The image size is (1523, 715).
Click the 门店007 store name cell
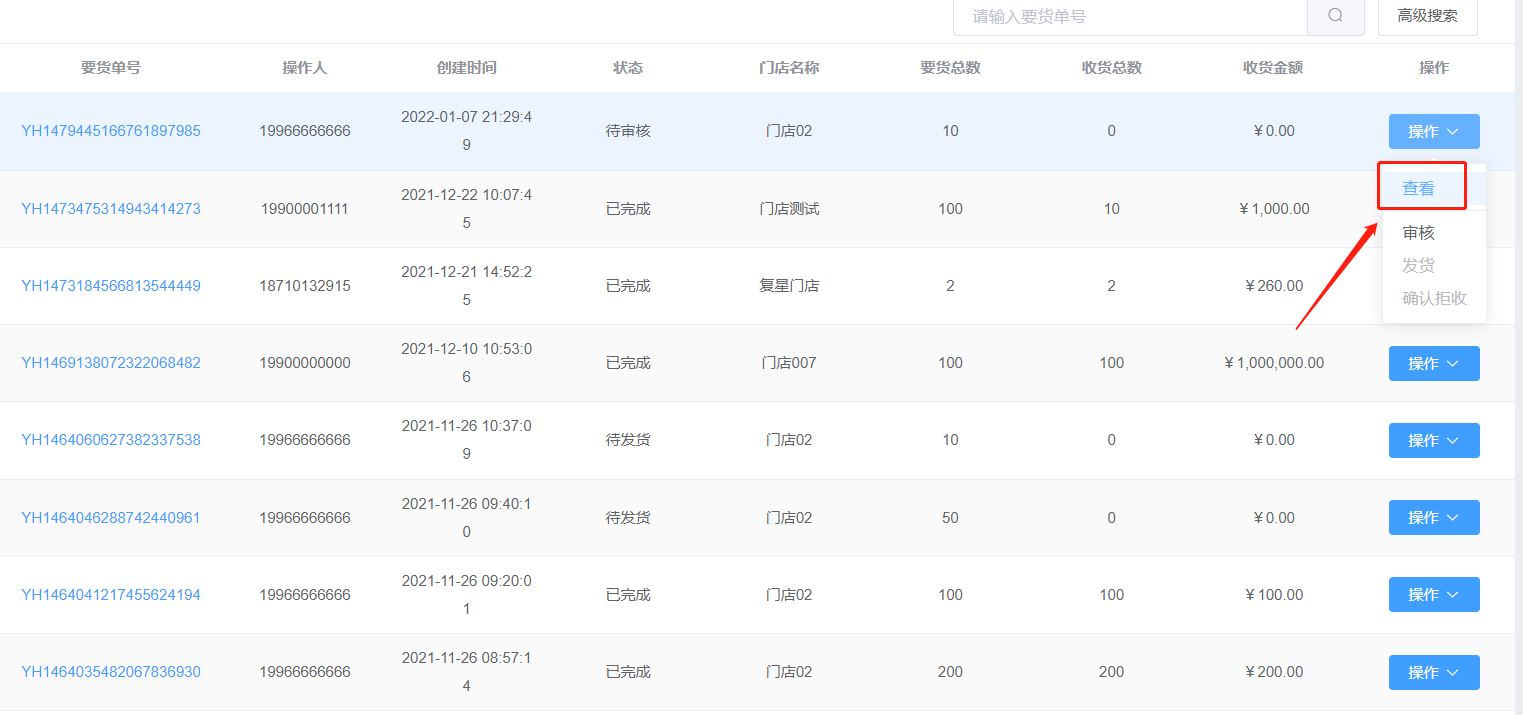click(x=789, y=363)
